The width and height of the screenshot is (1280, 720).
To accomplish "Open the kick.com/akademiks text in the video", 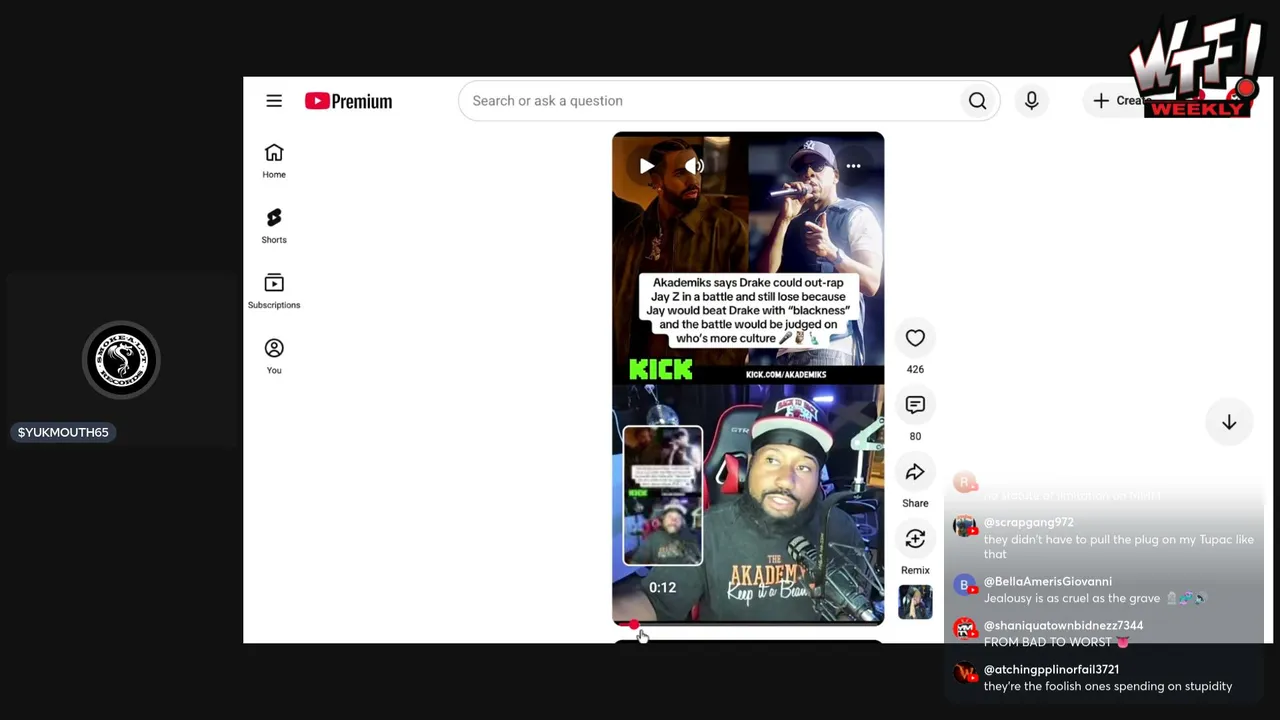I will (786, 374).
